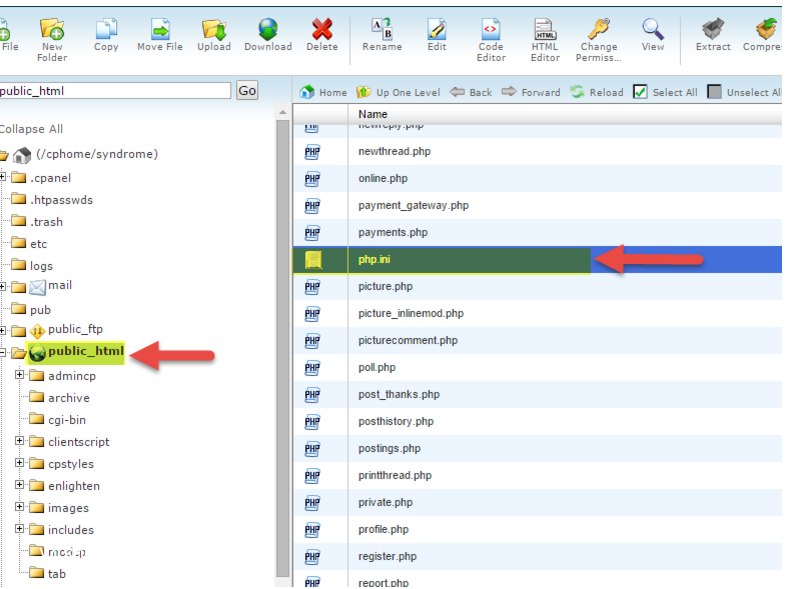791x589 pixels.
Task: Expand the .cpanel folder
Action: coord(3,176)
